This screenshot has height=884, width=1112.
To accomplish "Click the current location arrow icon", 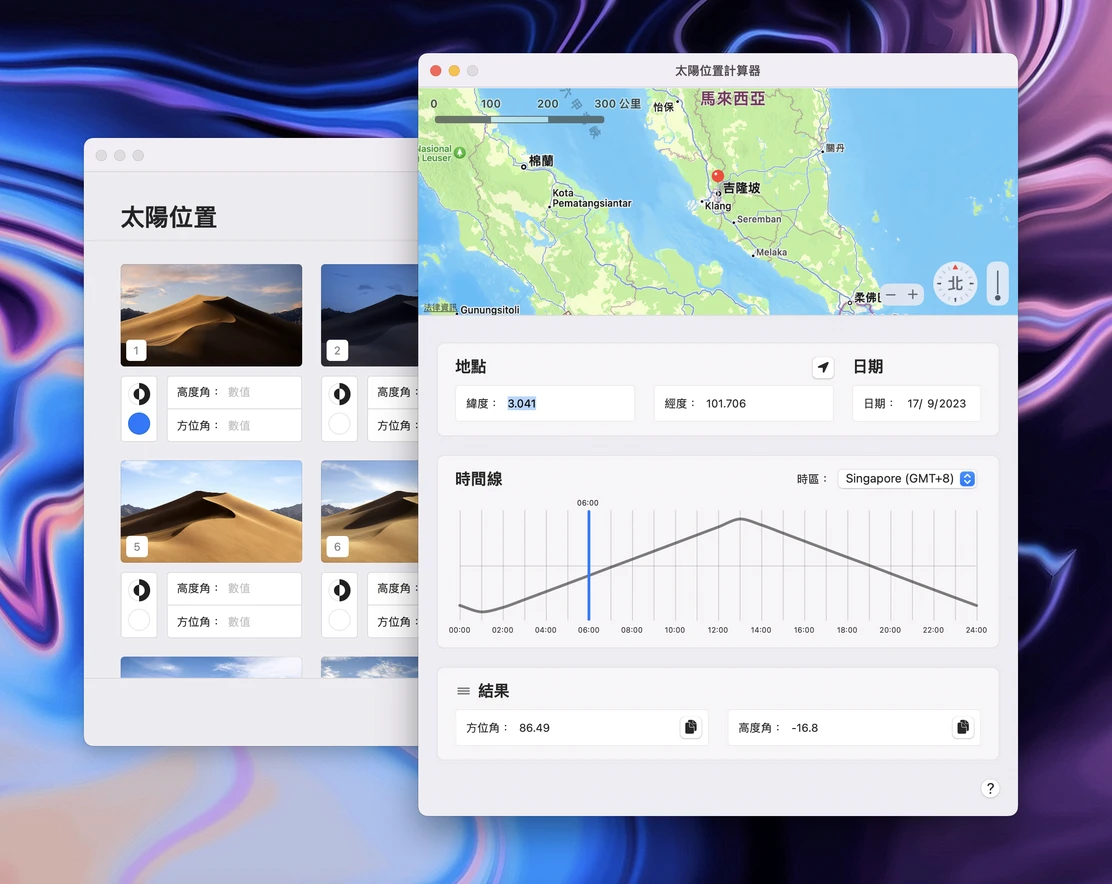I will [823, 367].
